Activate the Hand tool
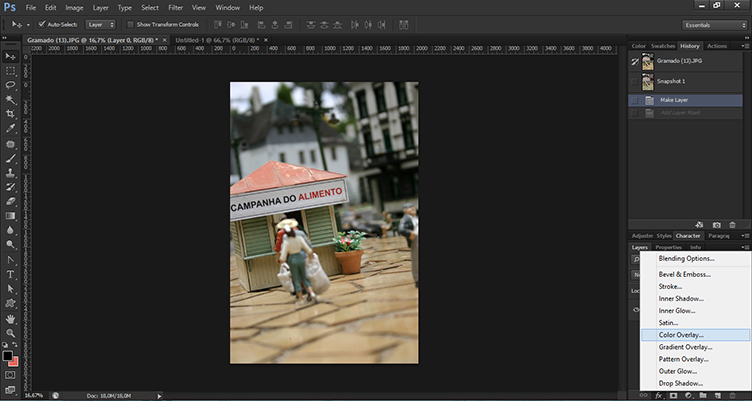The image size is (752, 401). (10, 317)
